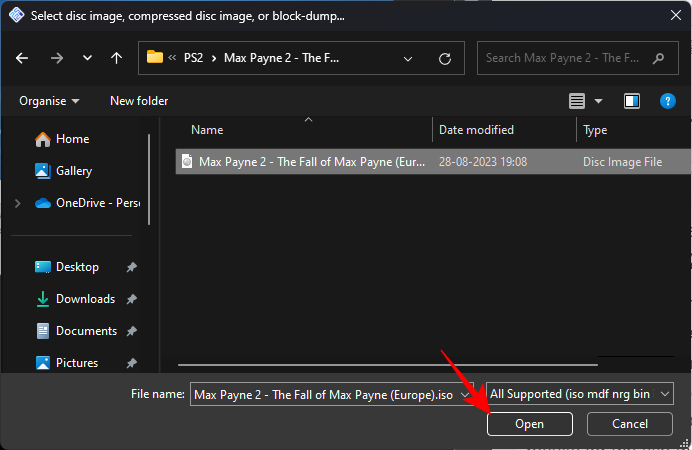Sort by Date modified column
The height and width of the screenshot is (450, 692).
click(x=476, y=130)
